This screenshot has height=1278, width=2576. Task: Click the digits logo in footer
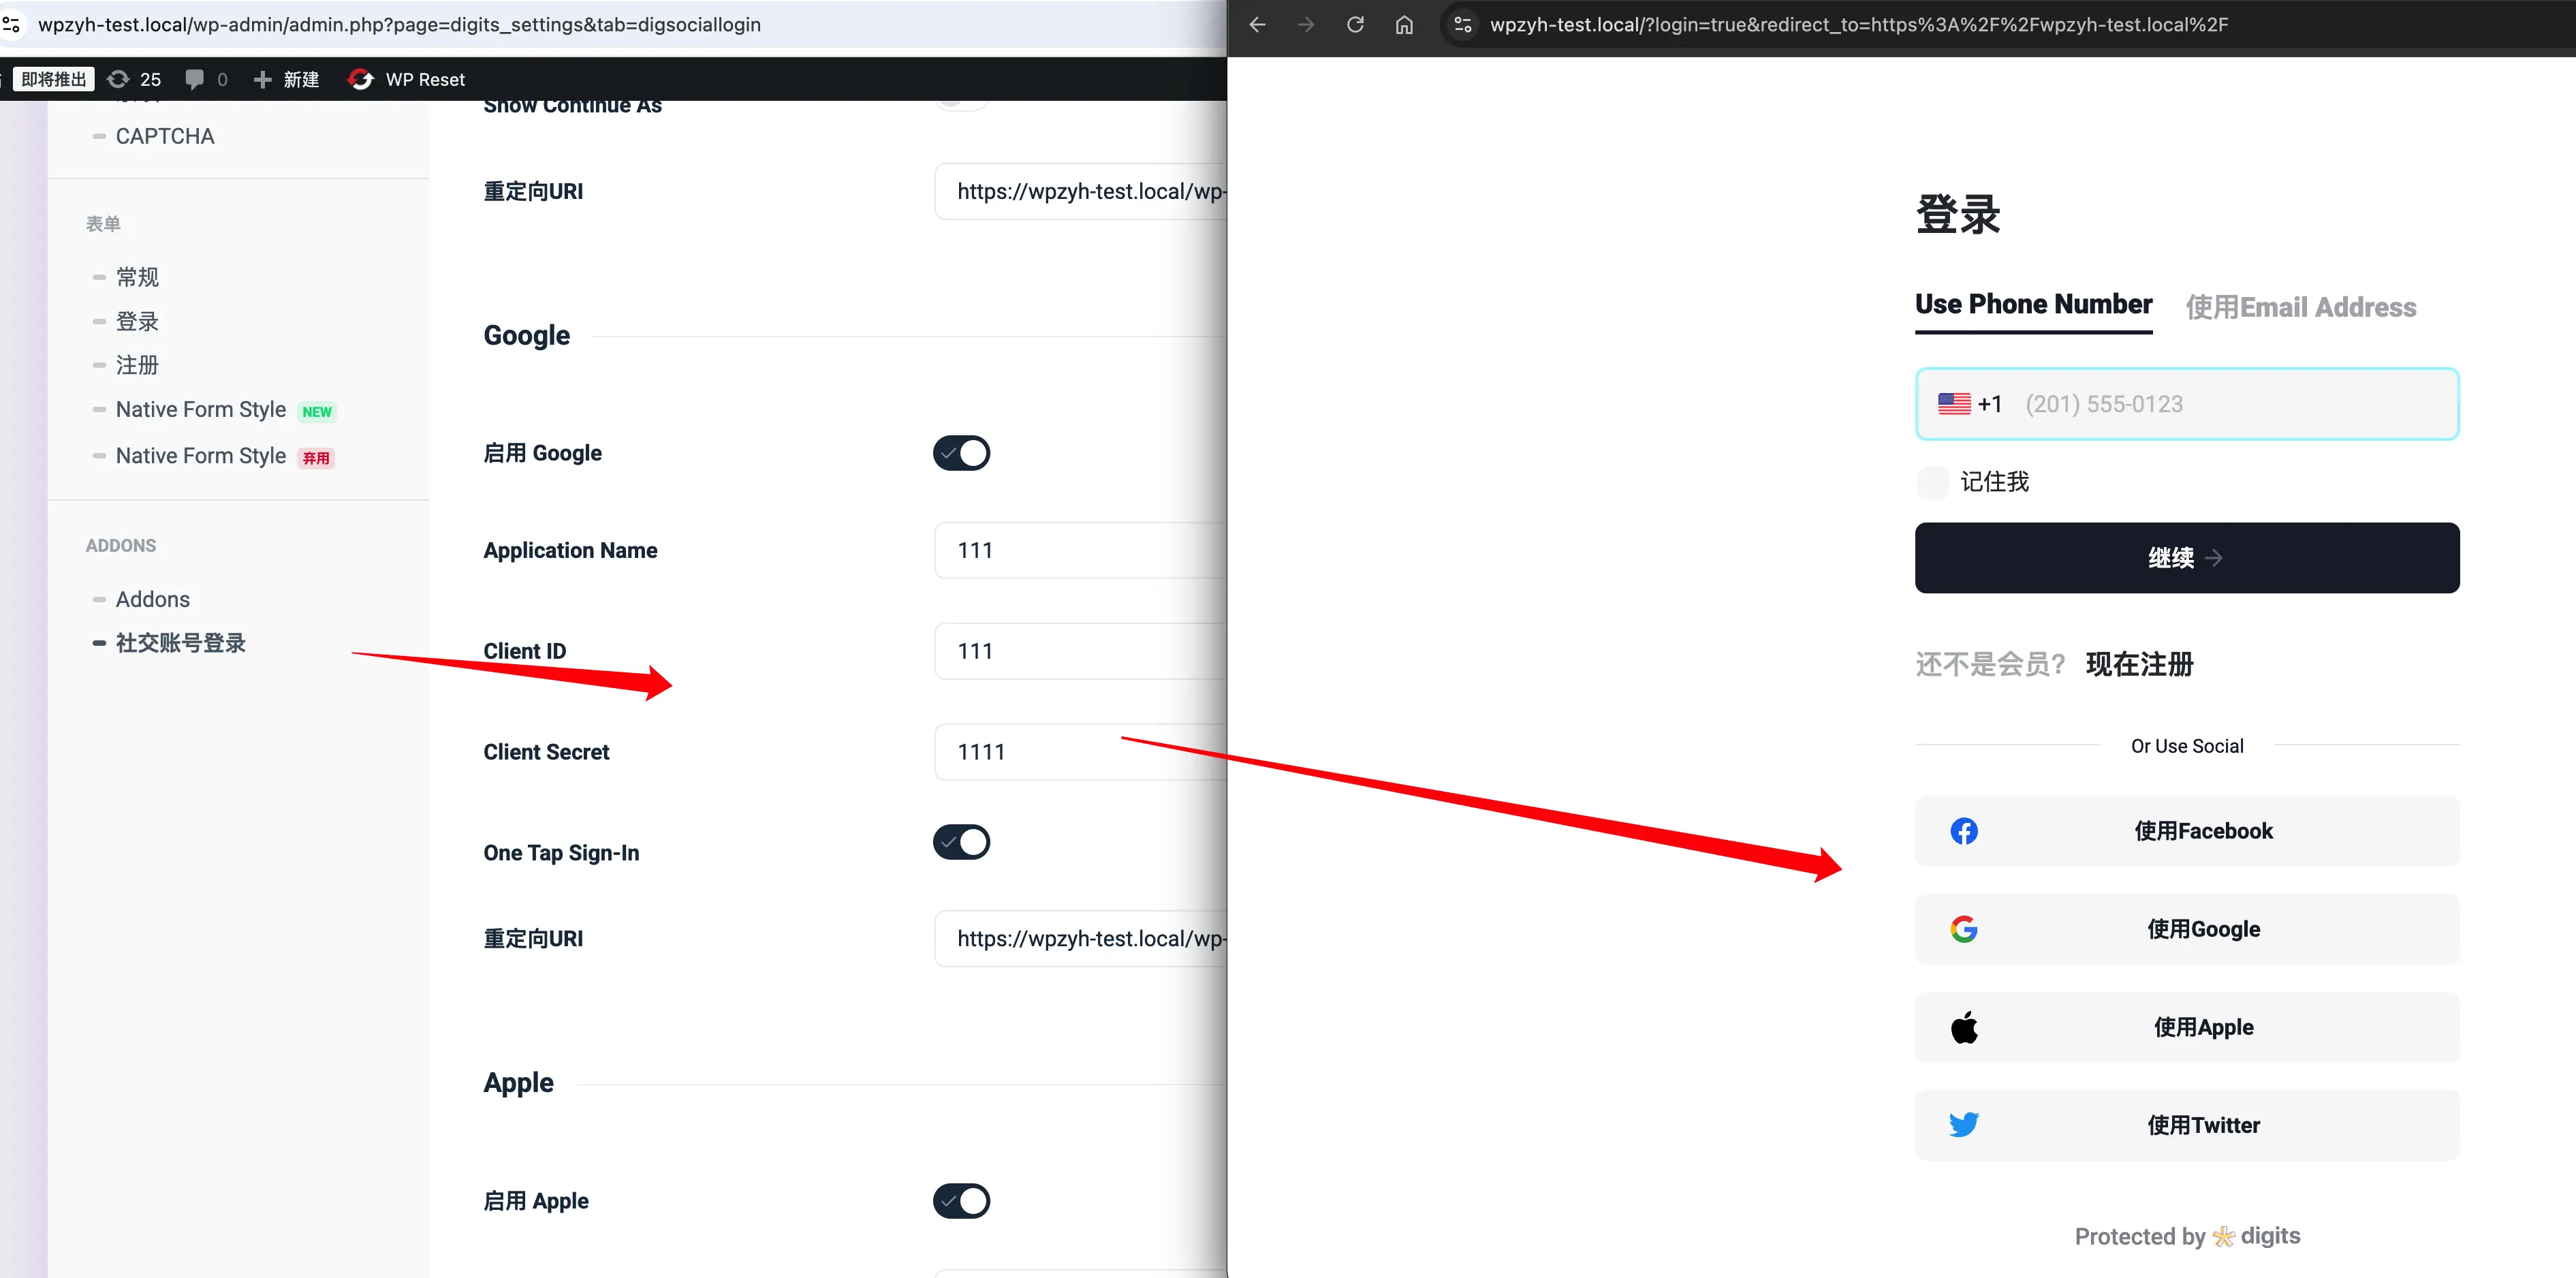[x=2256, y=1236]
